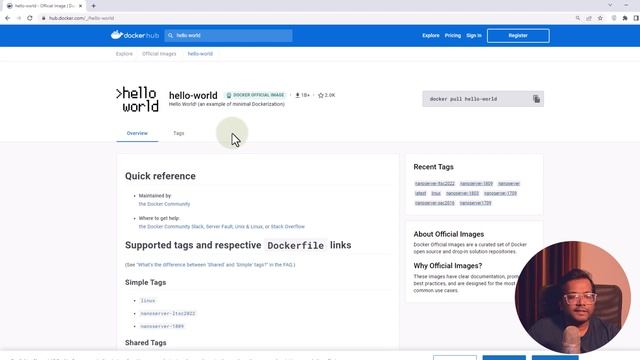Viewport: 640px width, 360px height.
Task: Click the shield extension icon in browser toolbar
Action: pyautogui.click(x=613, y=18)
